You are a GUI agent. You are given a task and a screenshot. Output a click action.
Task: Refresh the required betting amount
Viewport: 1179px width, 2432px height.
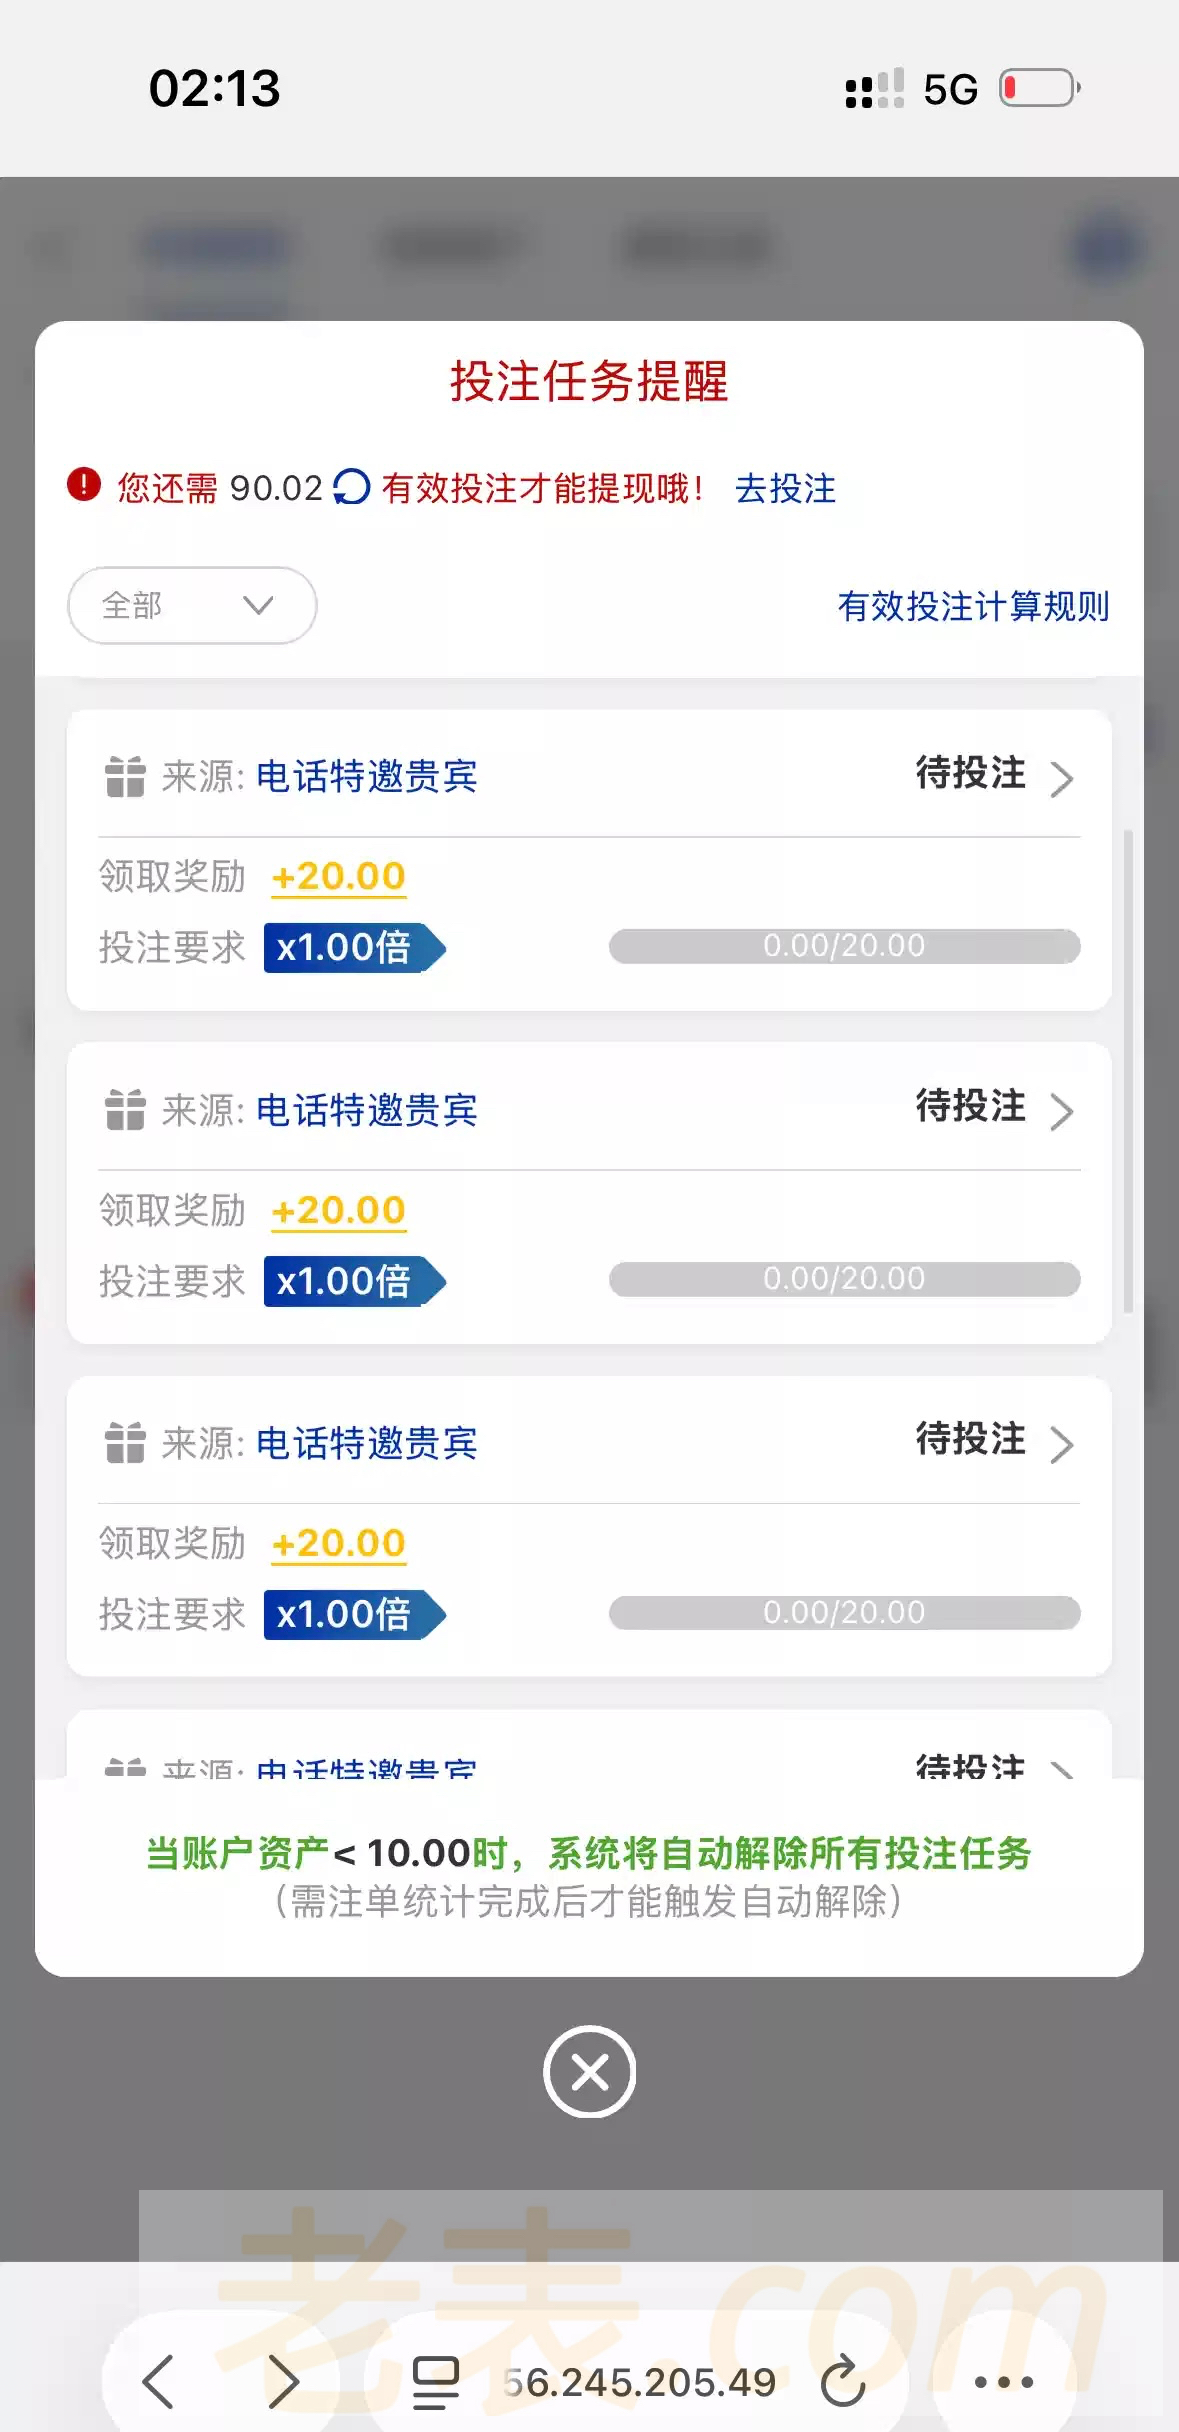351,487
